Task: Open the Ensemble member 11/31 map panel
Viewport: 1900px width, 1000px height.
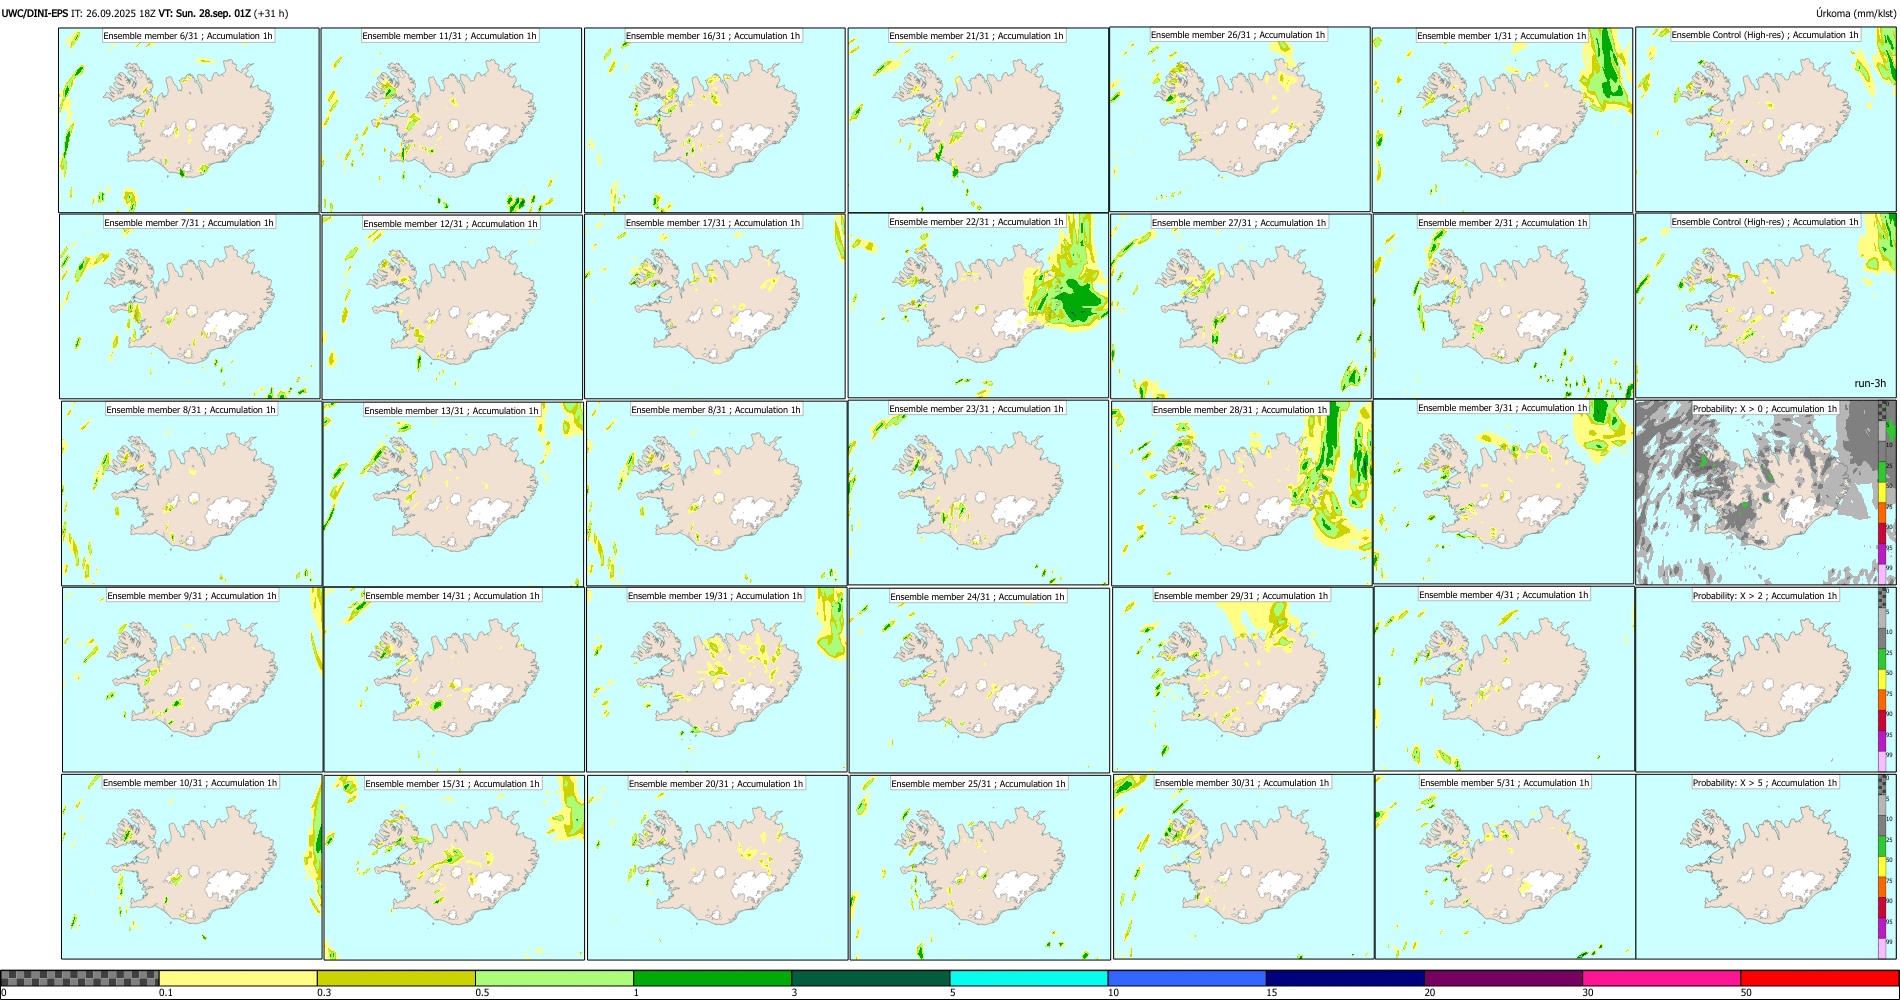Action: click(451, 120)
